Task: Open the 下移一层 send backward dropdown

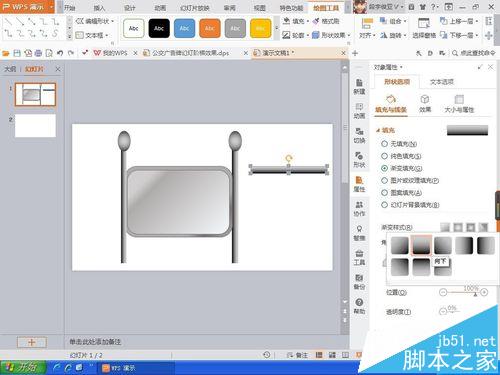Action: 459,35
